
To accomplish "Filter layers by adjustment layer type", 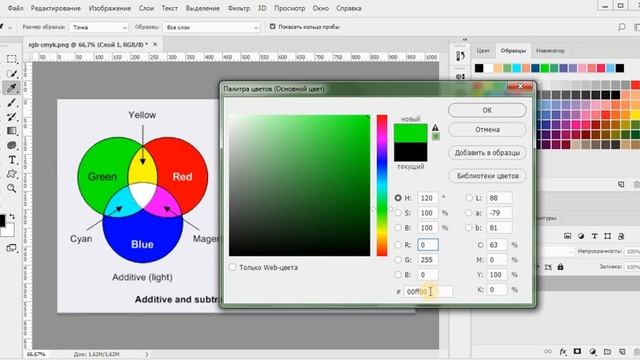I will (581, 236).
